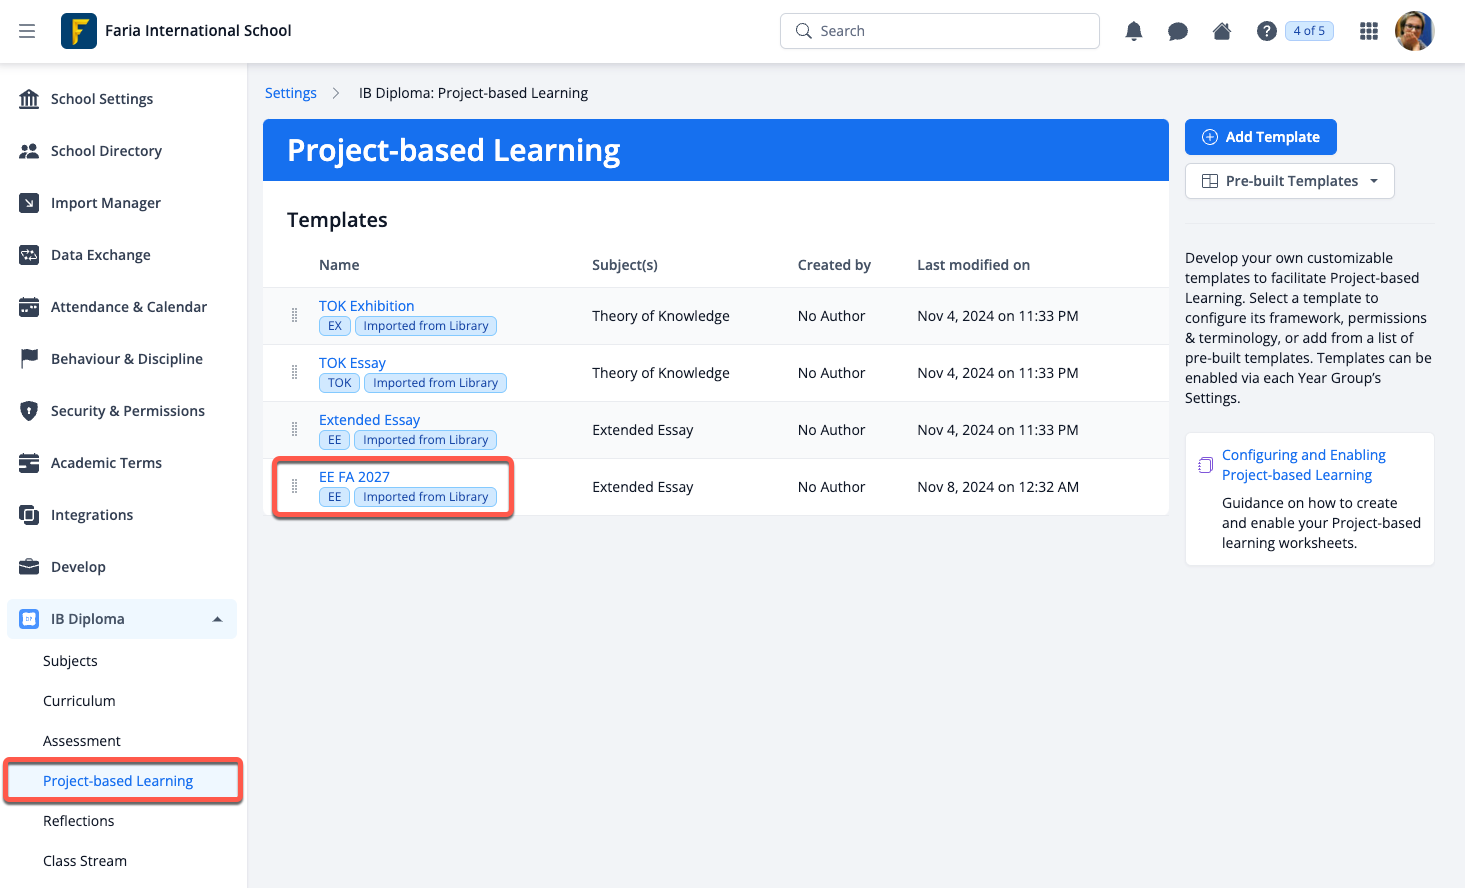This screenshot has height=888, width=1465.
Task: Open the EE FA 2027 template
Action: click(354, 477)
